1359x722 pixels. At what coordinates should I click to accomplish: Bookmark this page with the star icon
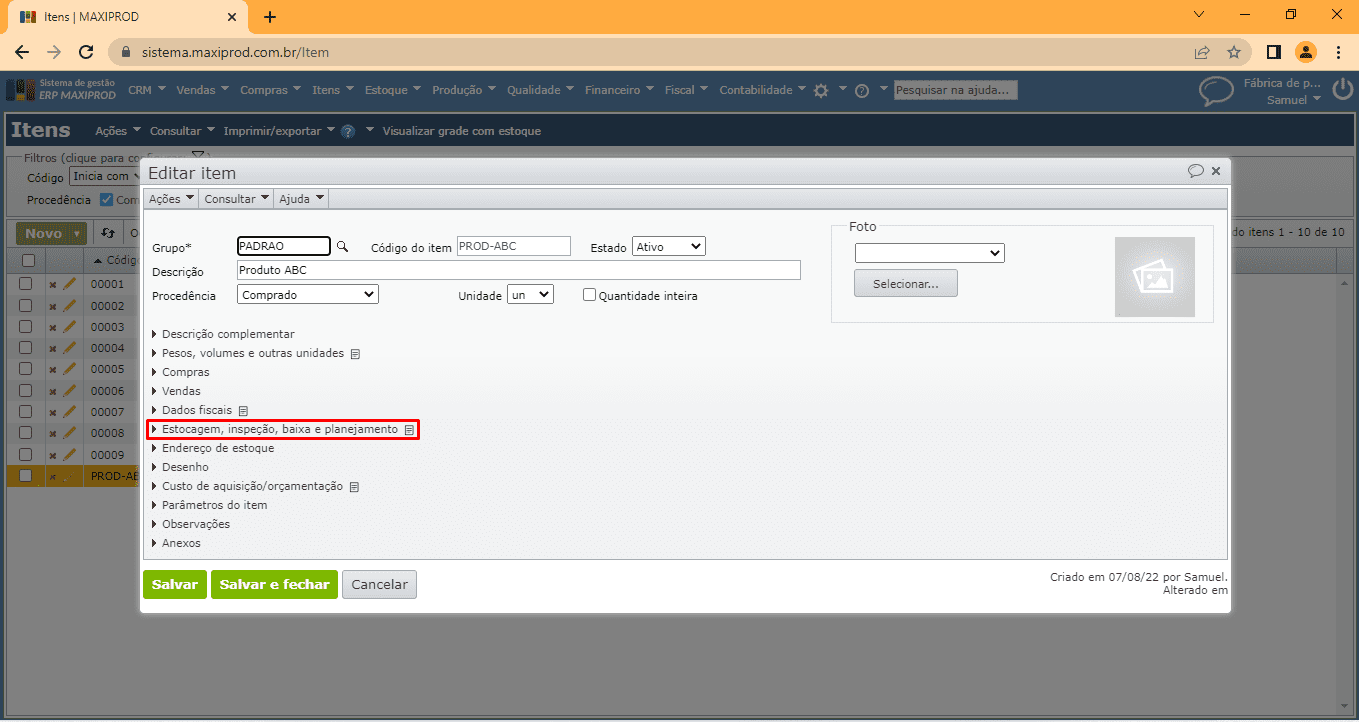[1234, 52]
